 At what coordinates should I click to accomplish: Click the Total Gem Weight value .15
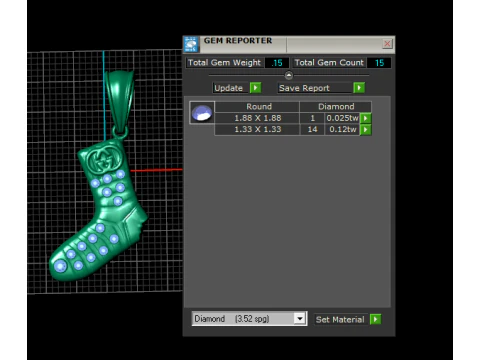click(x=277, y=63)
